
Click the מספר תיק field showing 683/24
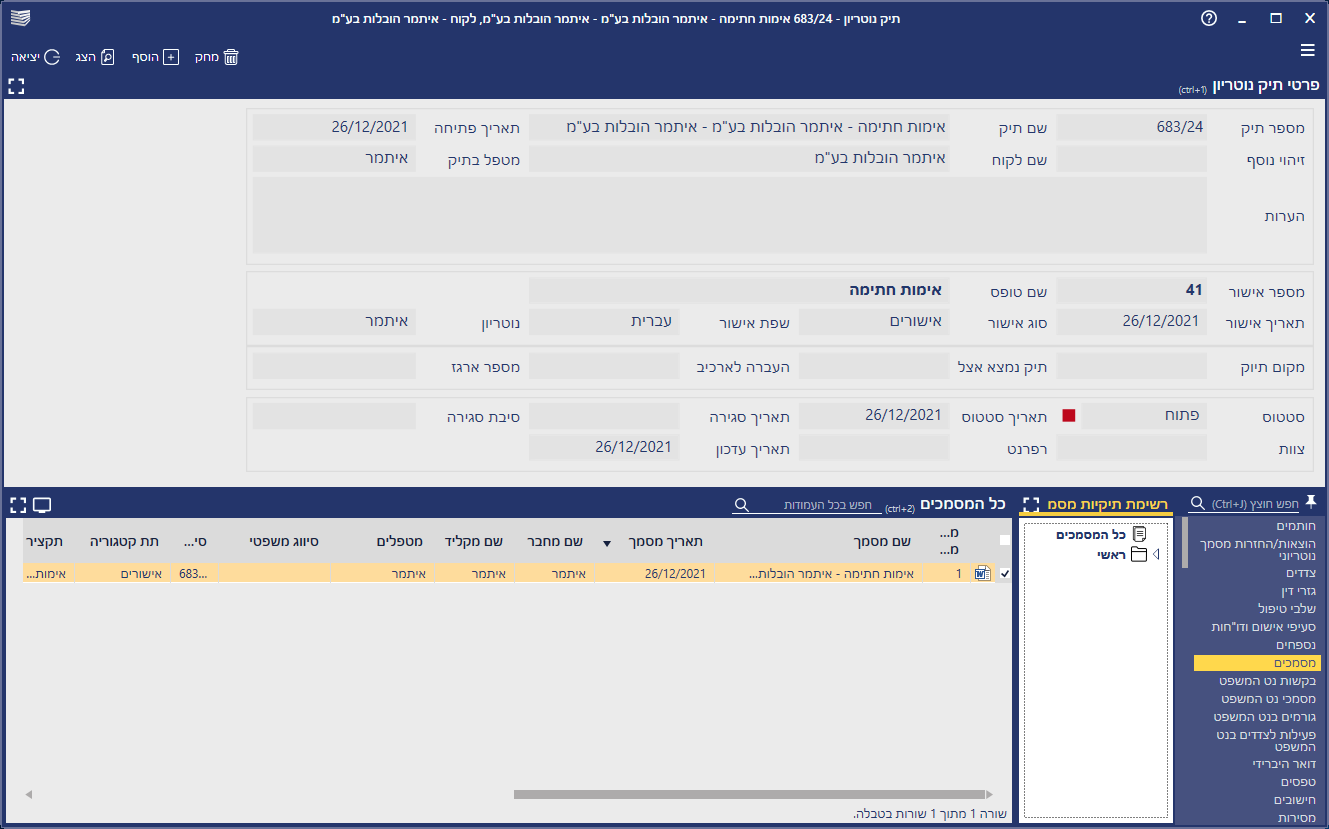click(1131, 127)
